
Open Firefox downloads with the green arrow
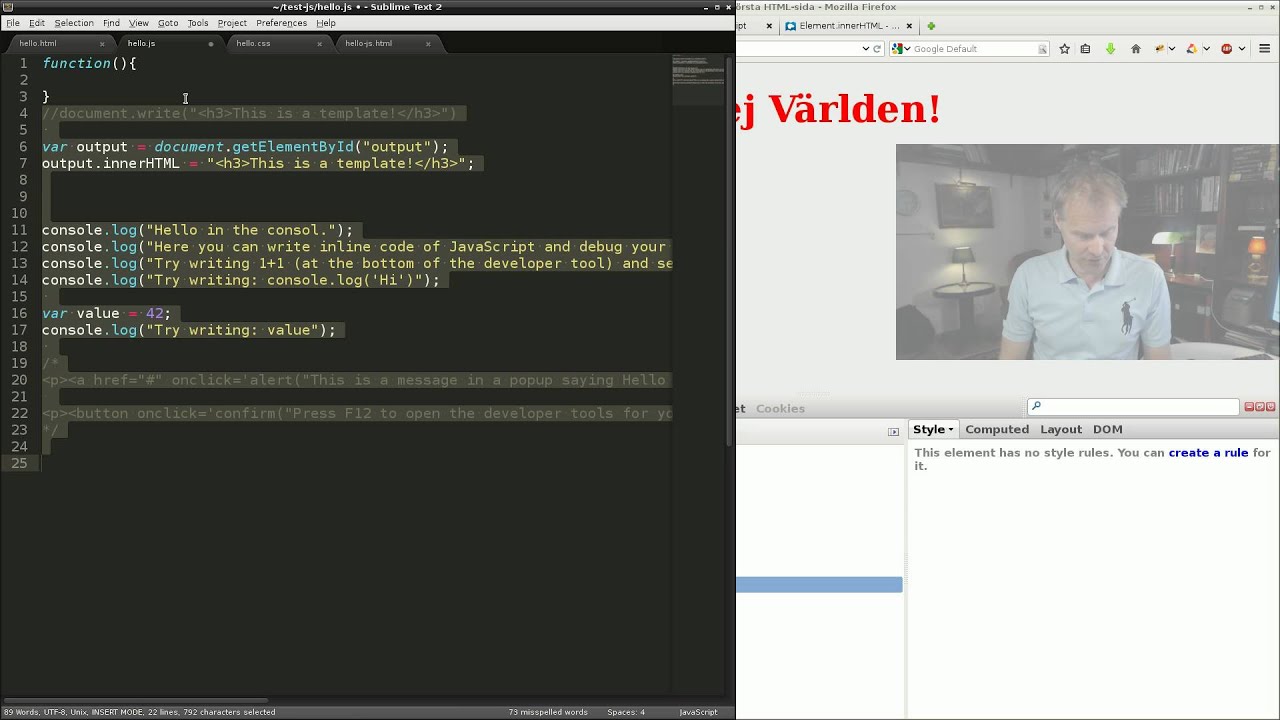1110,49
